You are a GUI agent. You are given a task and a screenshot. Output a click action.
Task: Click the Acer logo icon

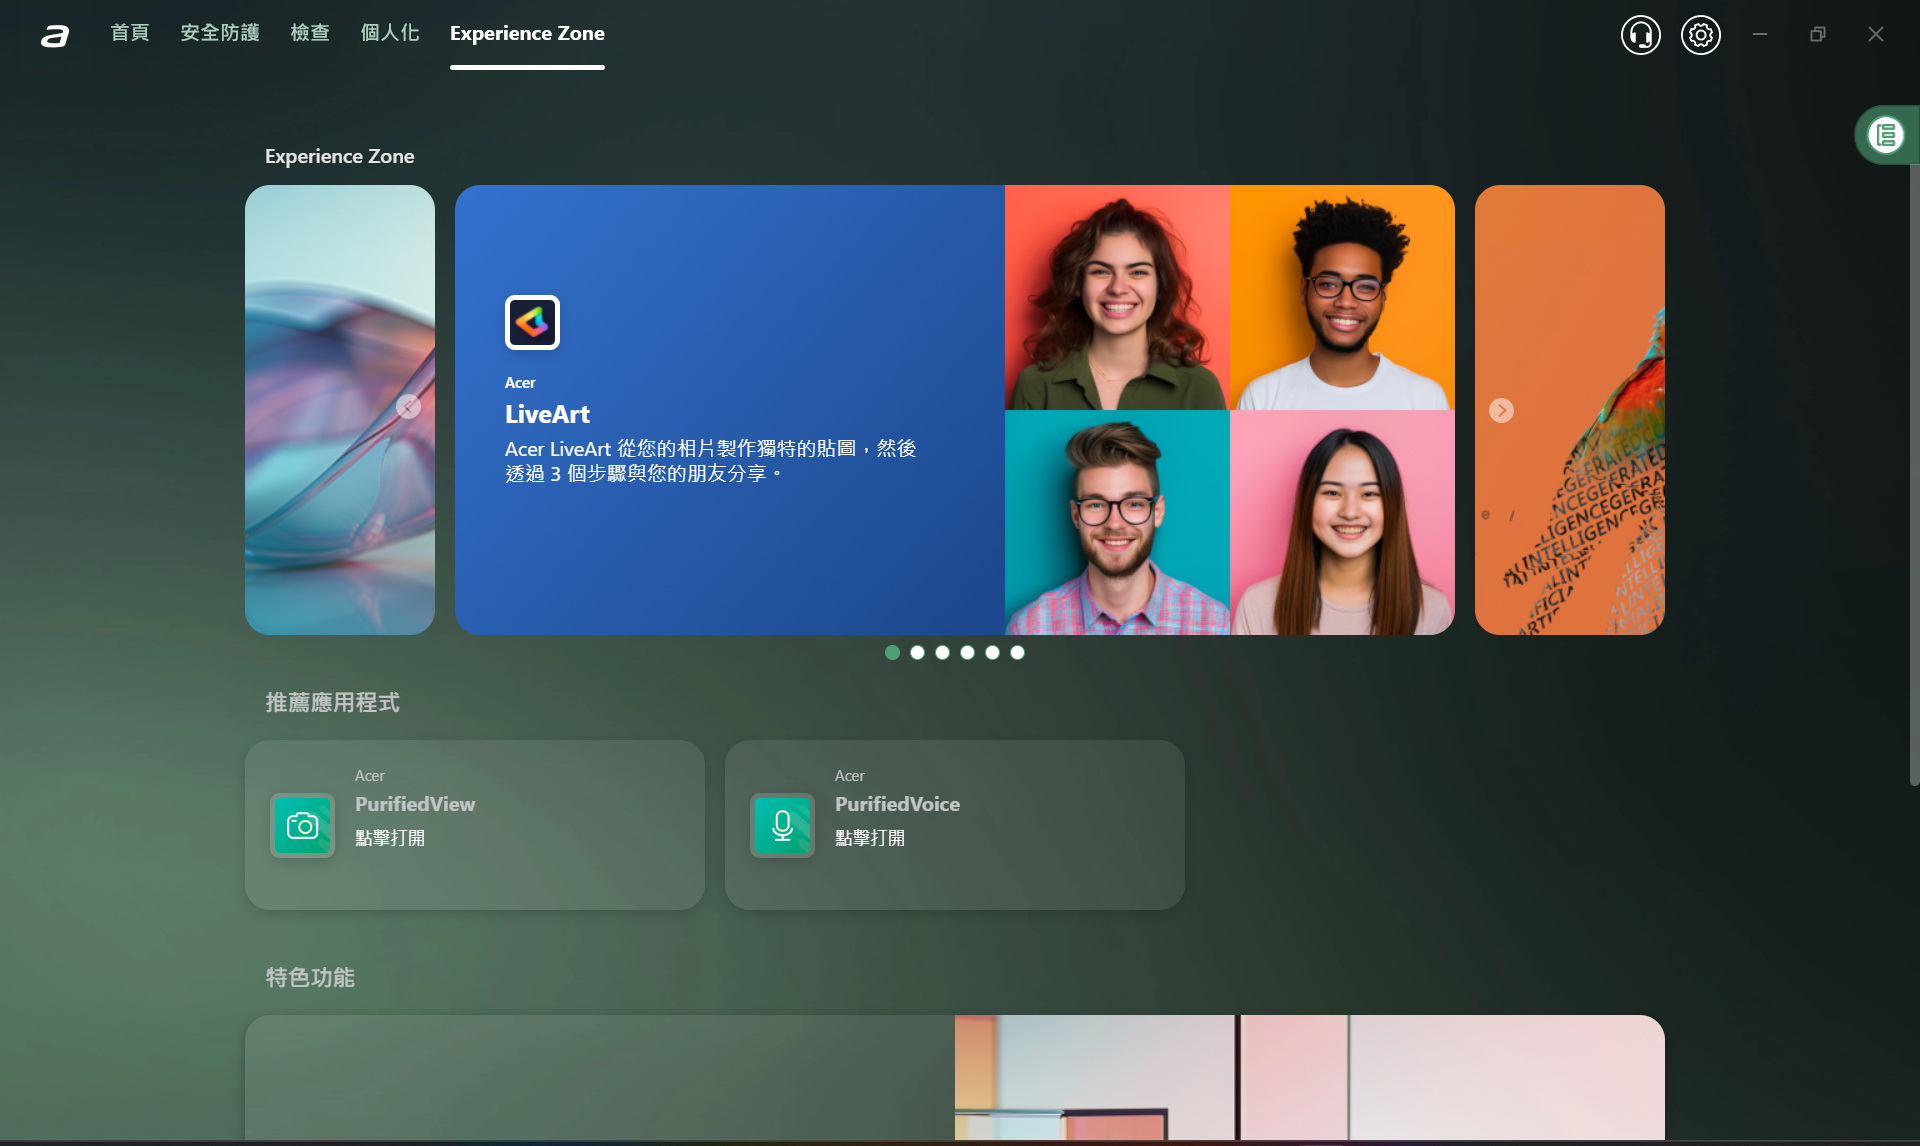pyautogui.click(x=55, y=36)
